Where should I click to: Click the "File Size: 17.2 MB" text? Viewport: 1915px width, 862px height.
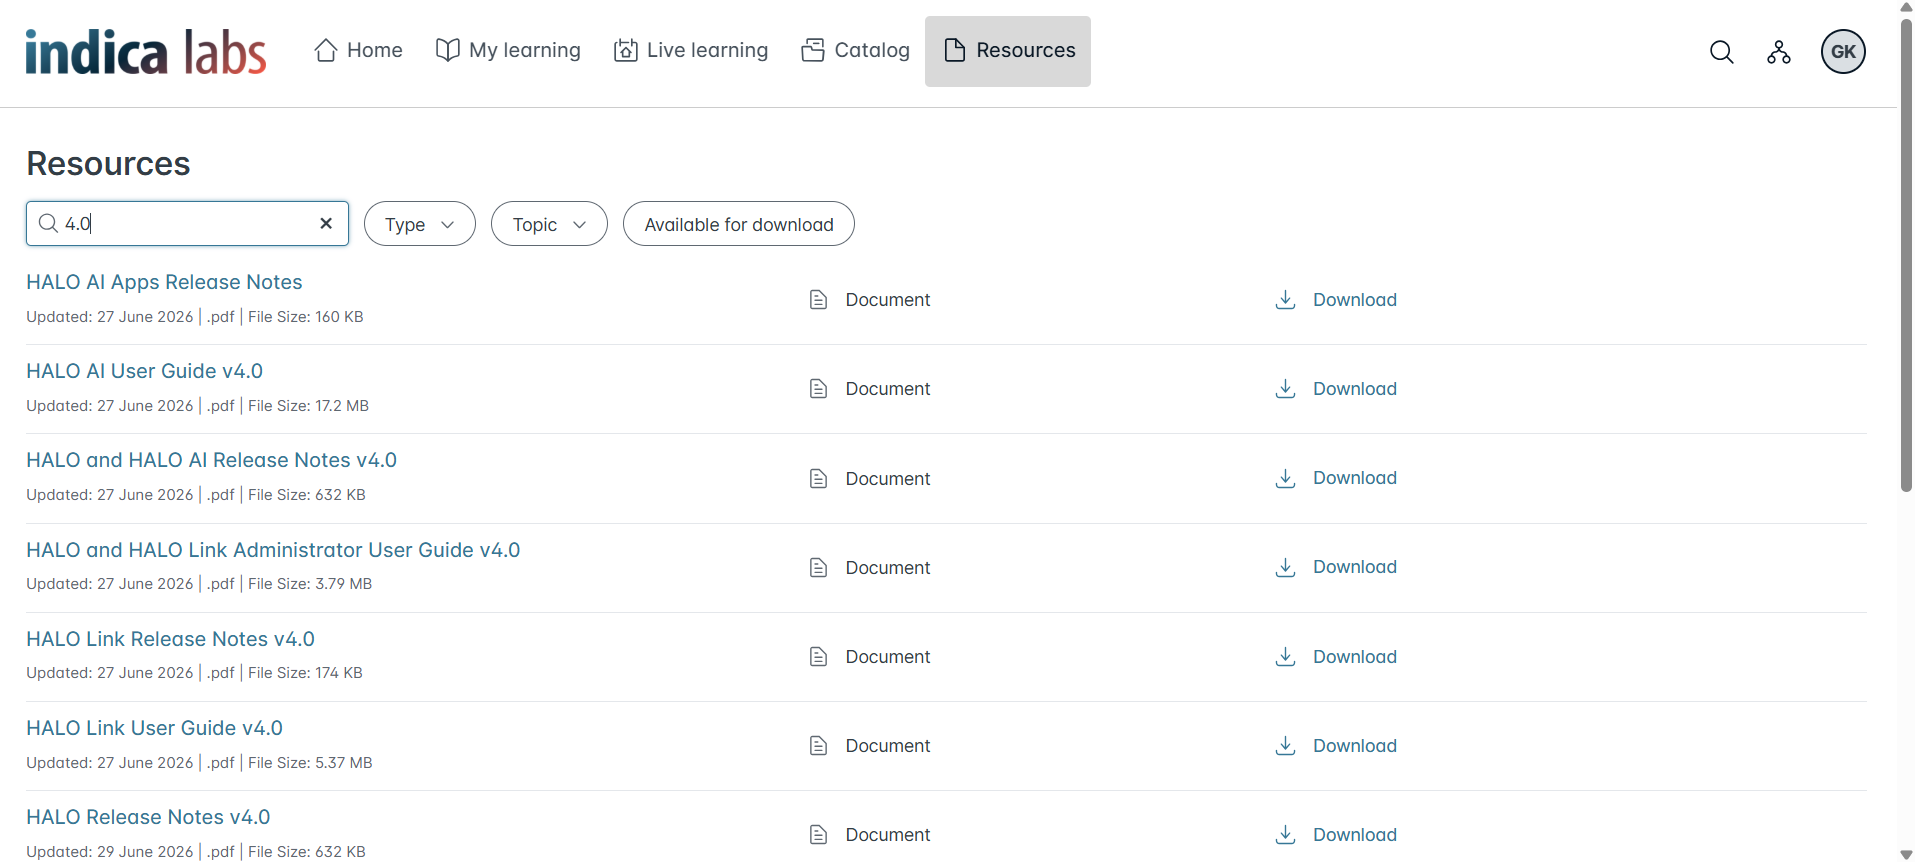[x=308, y=406]
